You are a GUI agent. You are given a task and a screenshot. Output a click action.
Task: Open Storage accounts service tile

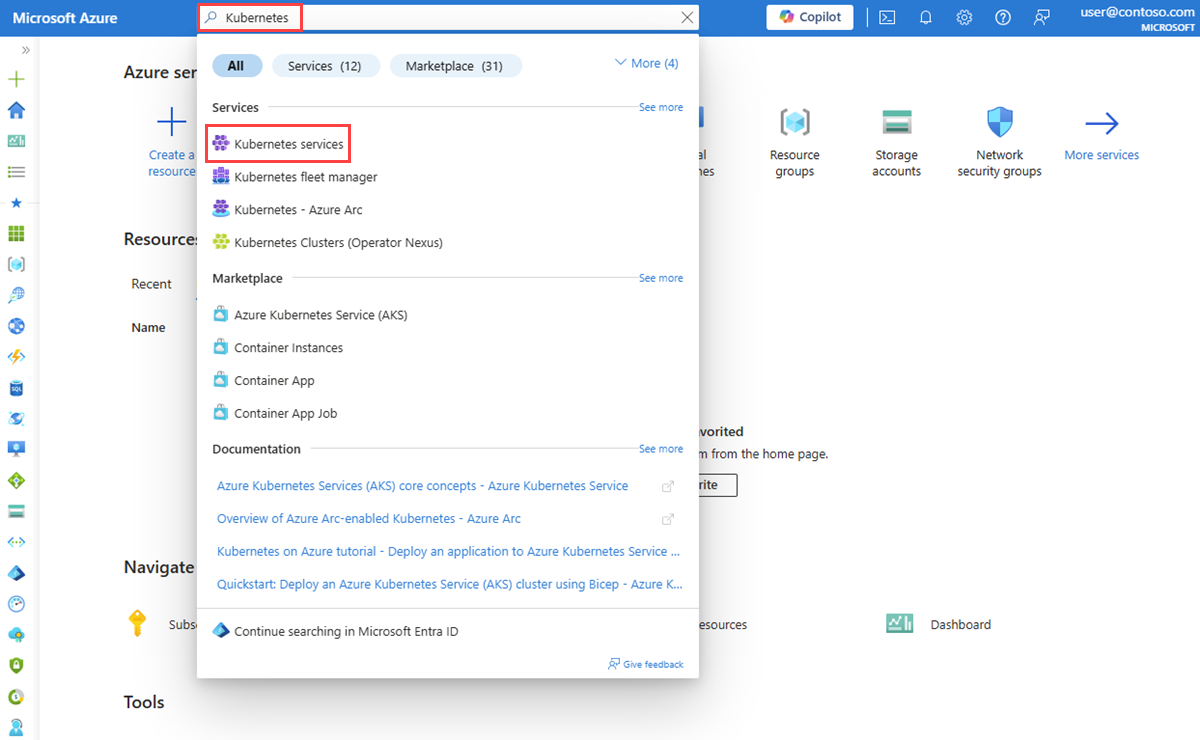pyautogui.click(x=896, y=142)
